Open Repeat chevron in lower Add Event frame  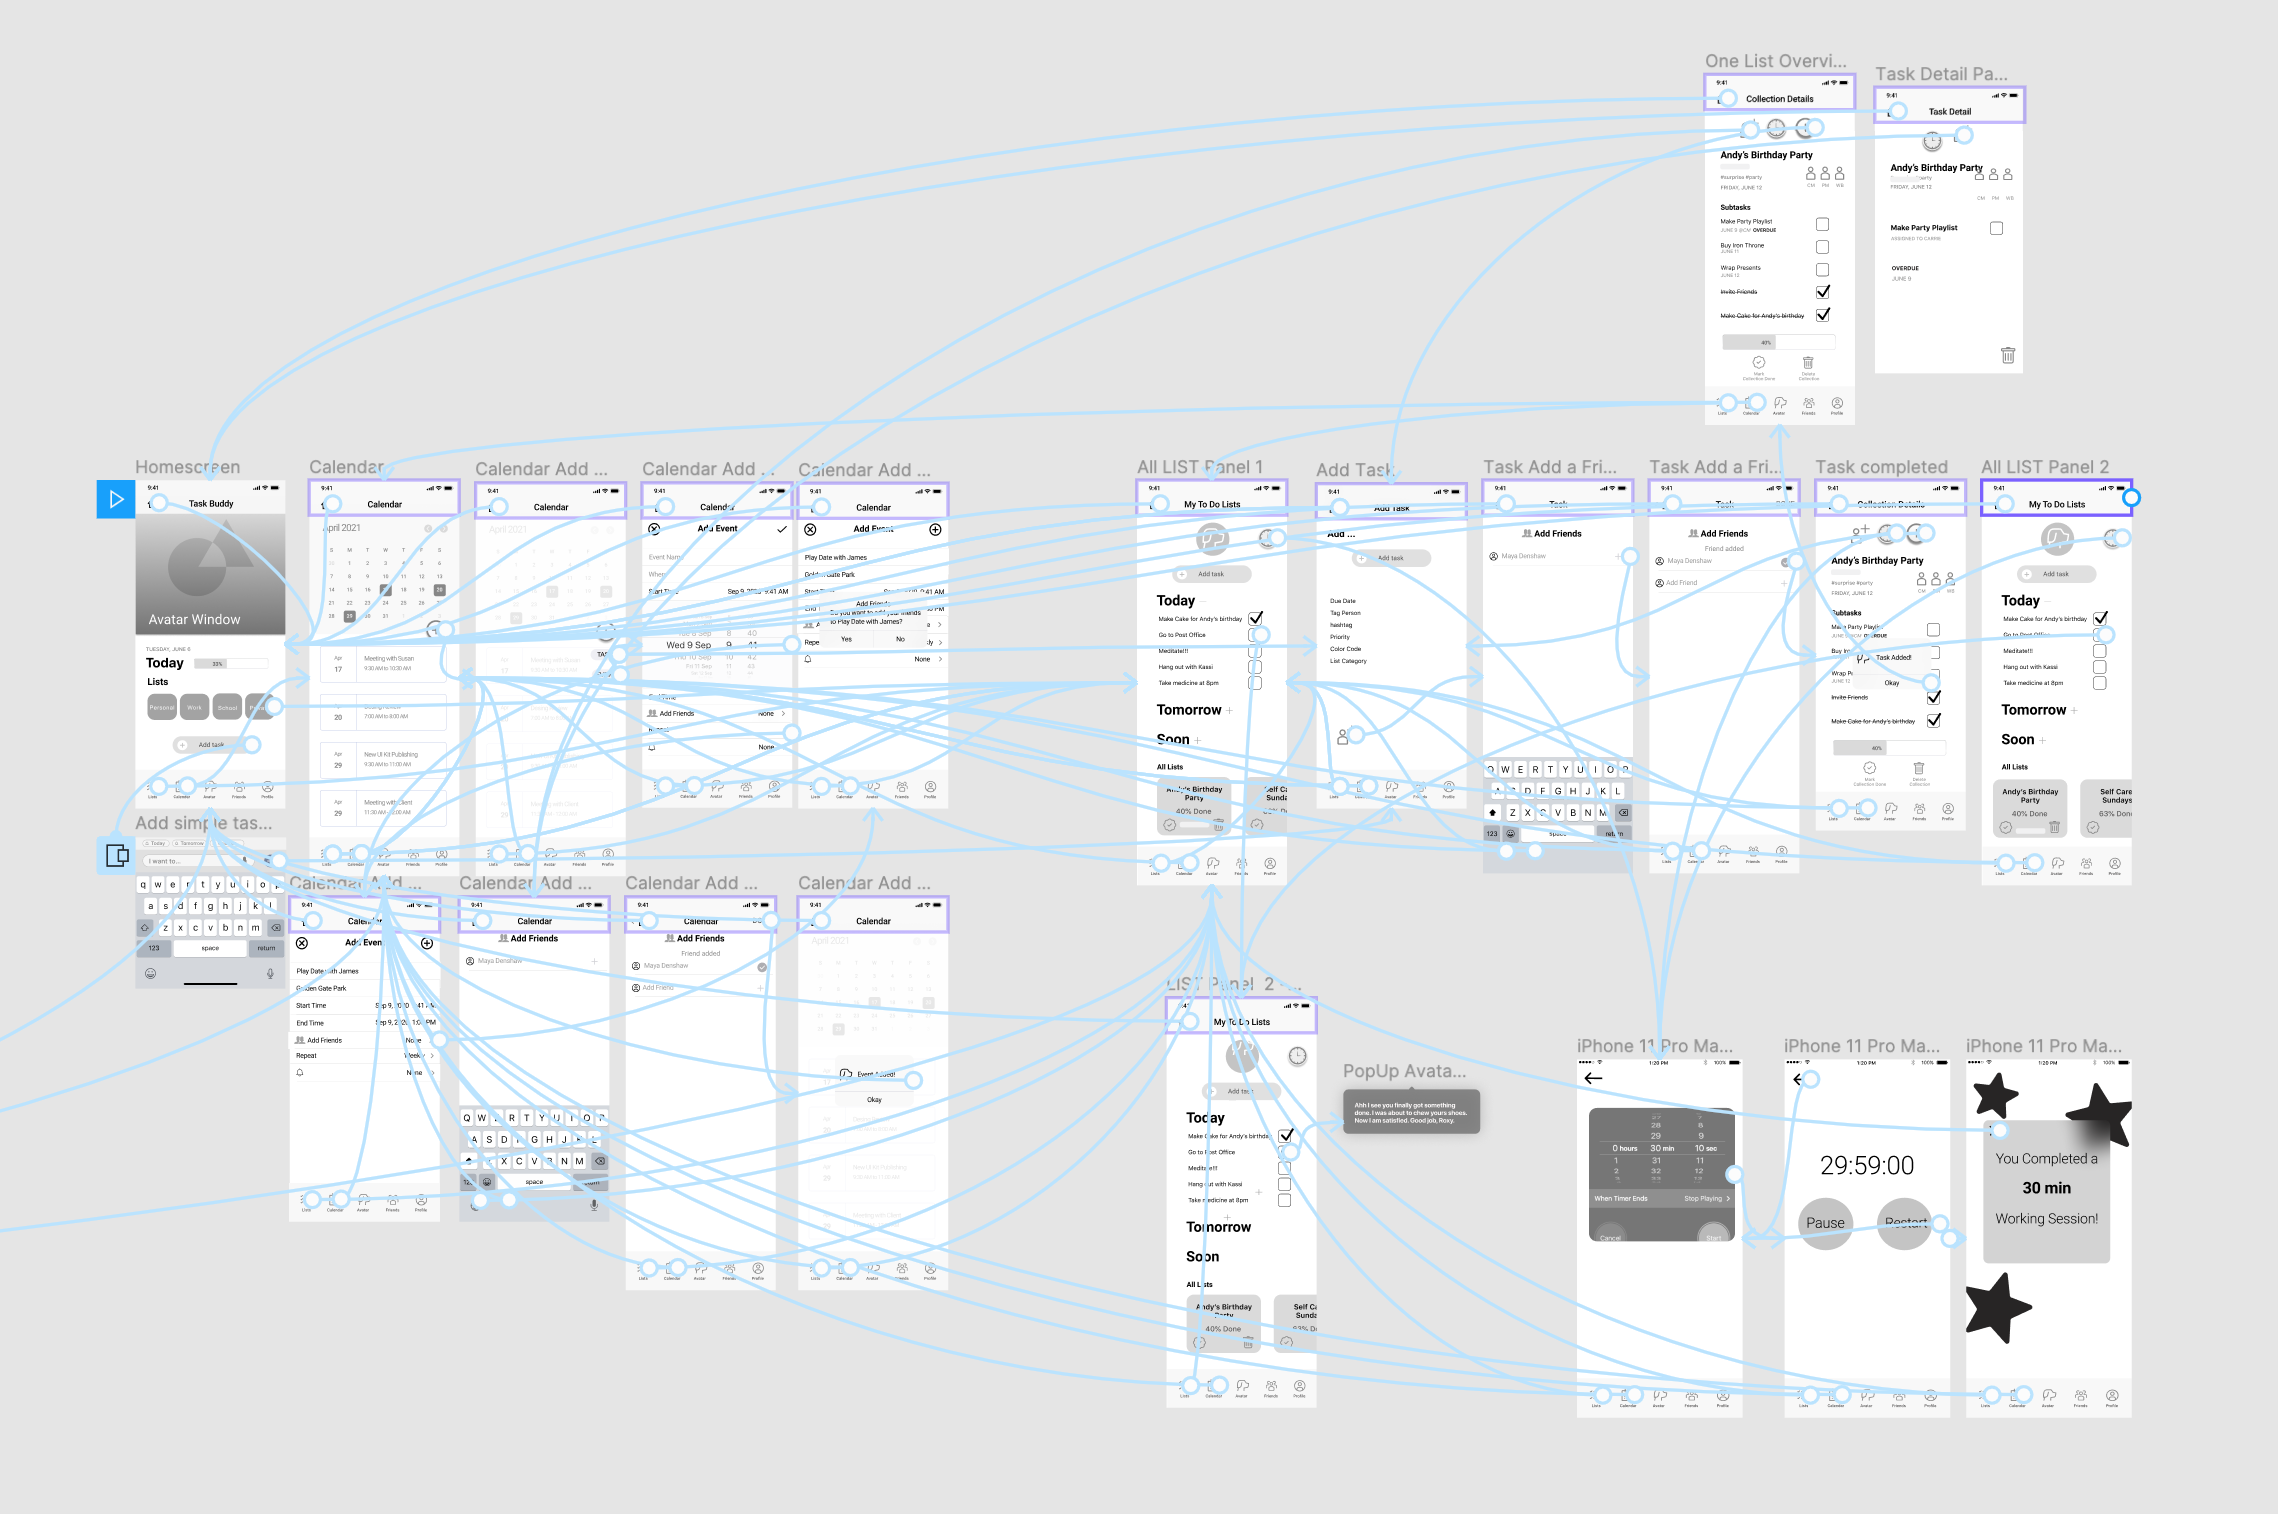click(431, 1056)
